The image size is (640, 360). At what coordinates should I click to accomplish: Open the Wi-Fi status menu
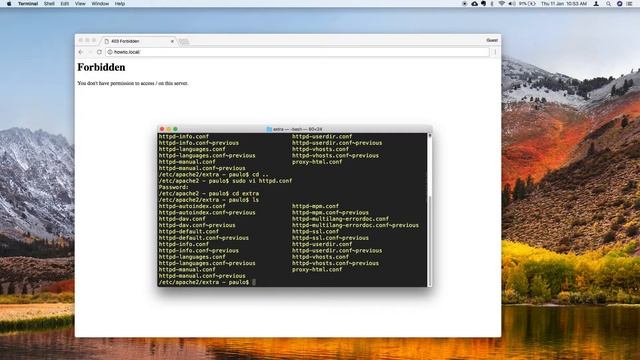point(502,4)
